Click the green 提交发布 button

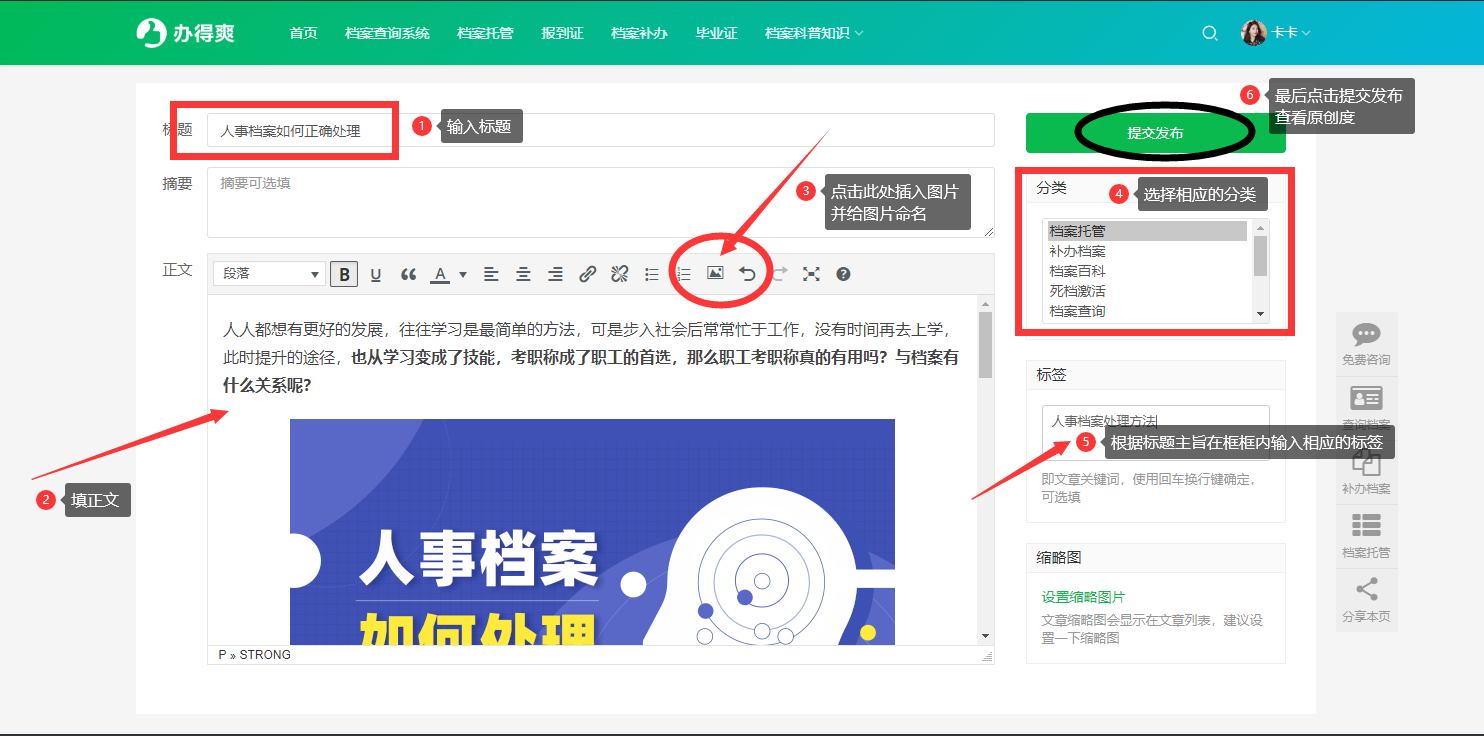click(x=1155, y=133)
